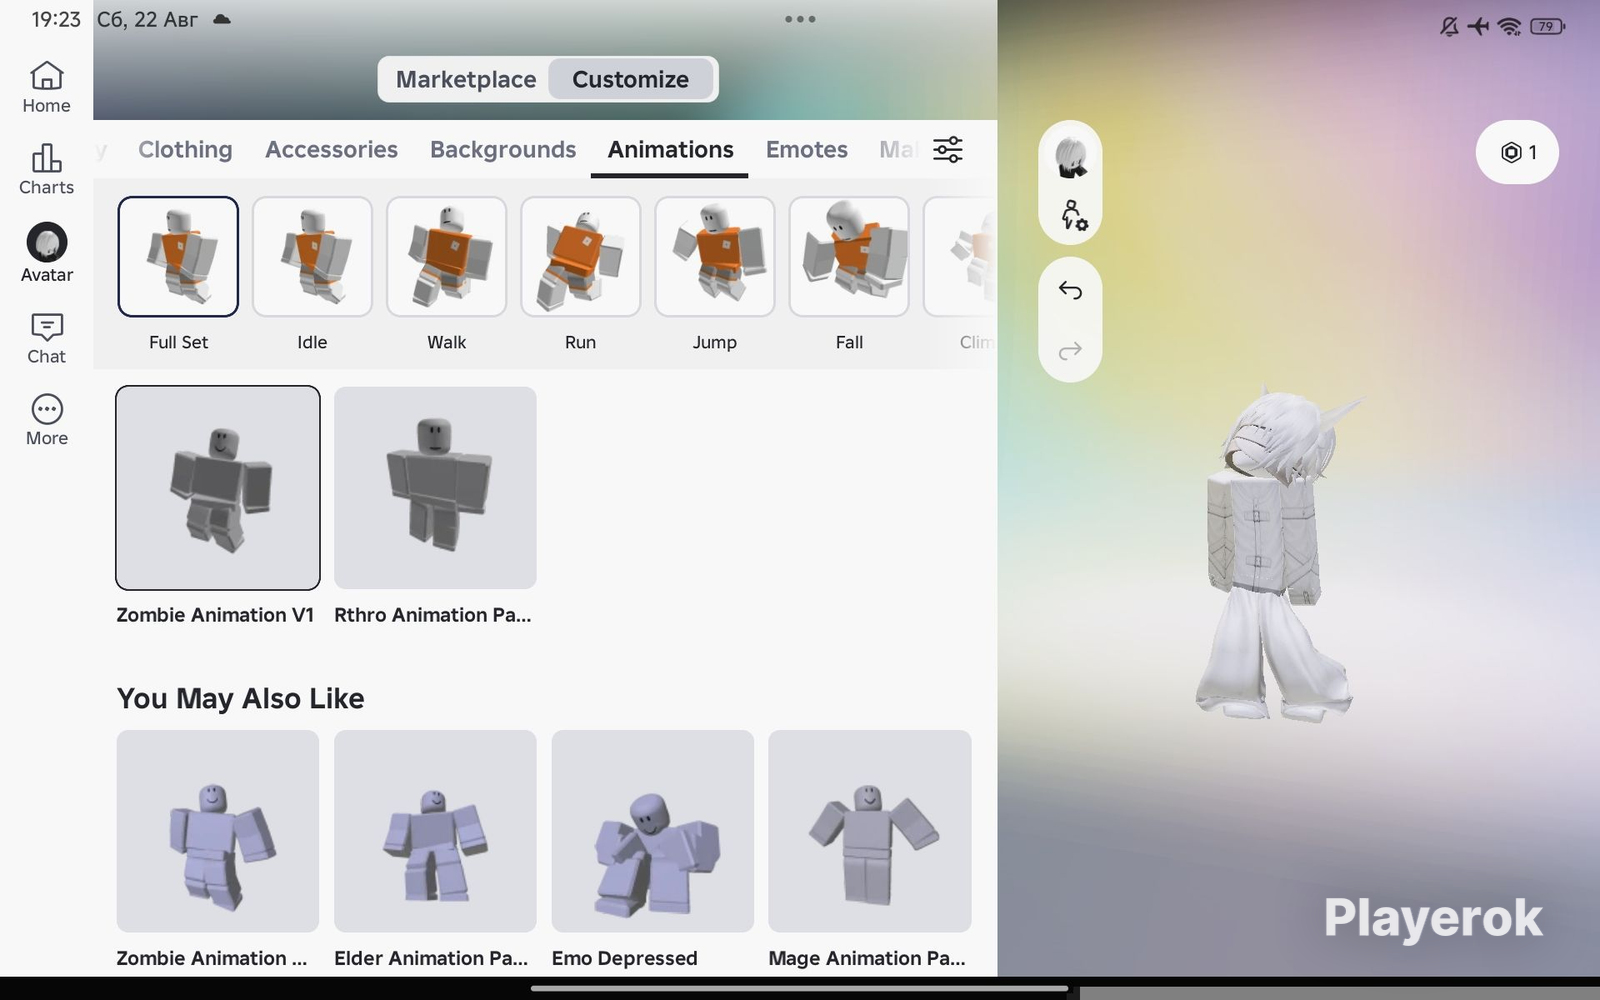
Task: Switch to the Emotes tab
Action: point(806,150)
